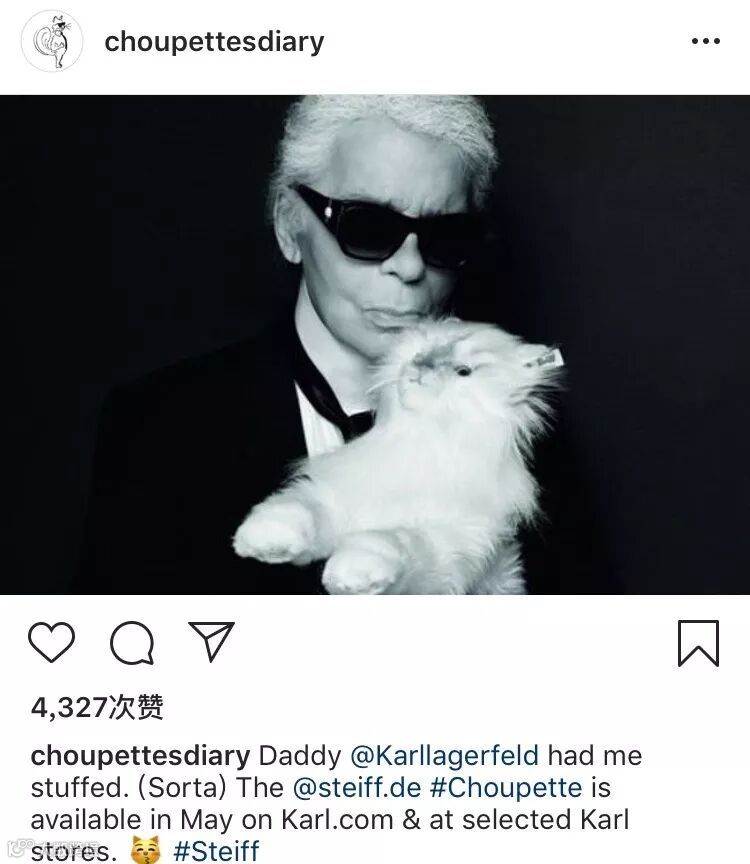Open the #Choupette hashtag
750x864 pixels.
point(505,788)
